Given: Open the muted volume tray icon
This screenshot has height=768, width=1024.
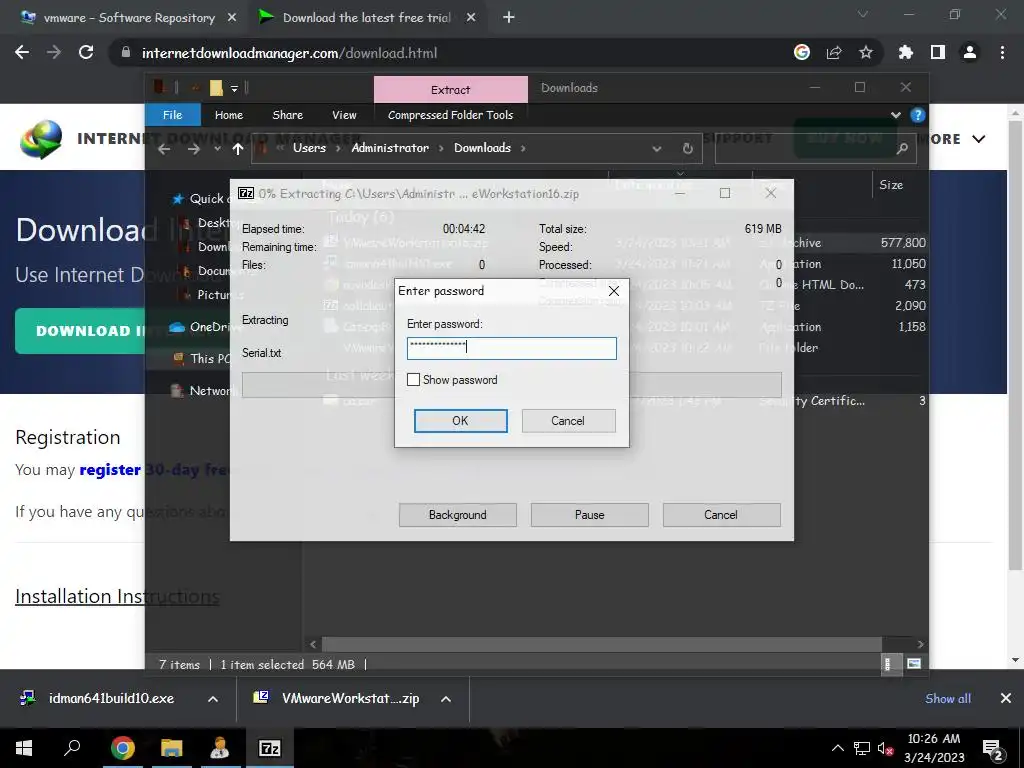Looking at the screenshot, I should click(x=886, y=748).
